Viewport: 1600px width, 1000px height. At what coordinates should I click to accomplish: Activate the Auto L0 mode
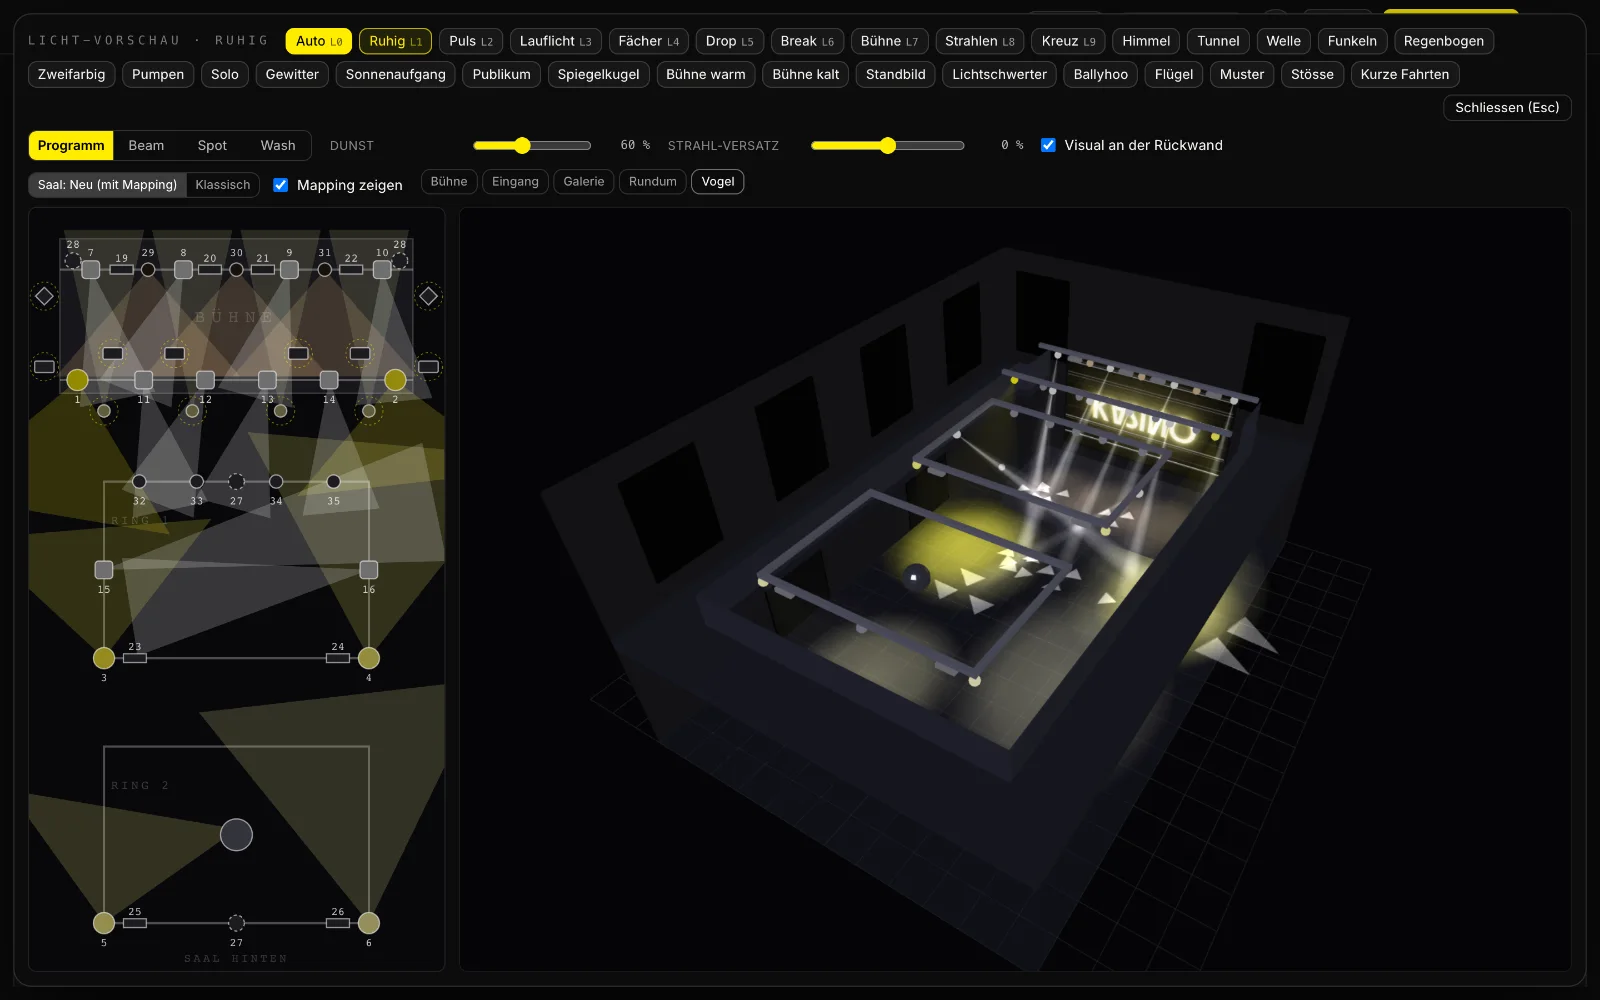click(x=319, y=41)
